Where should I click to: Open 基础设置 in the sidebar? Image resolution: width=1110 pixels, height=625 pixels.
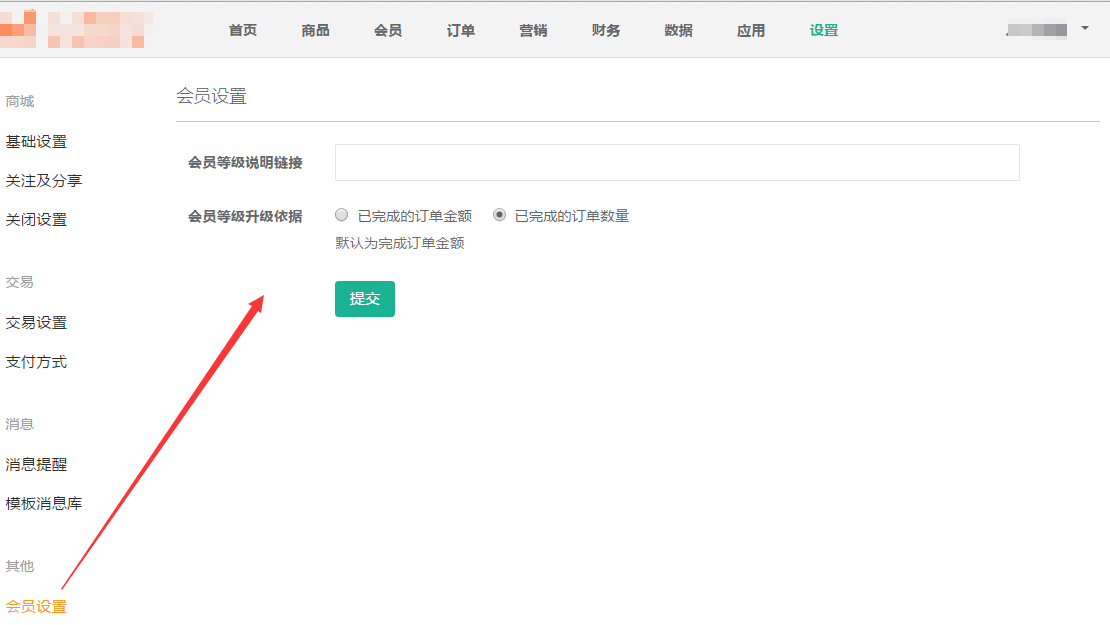pos(36,142)
